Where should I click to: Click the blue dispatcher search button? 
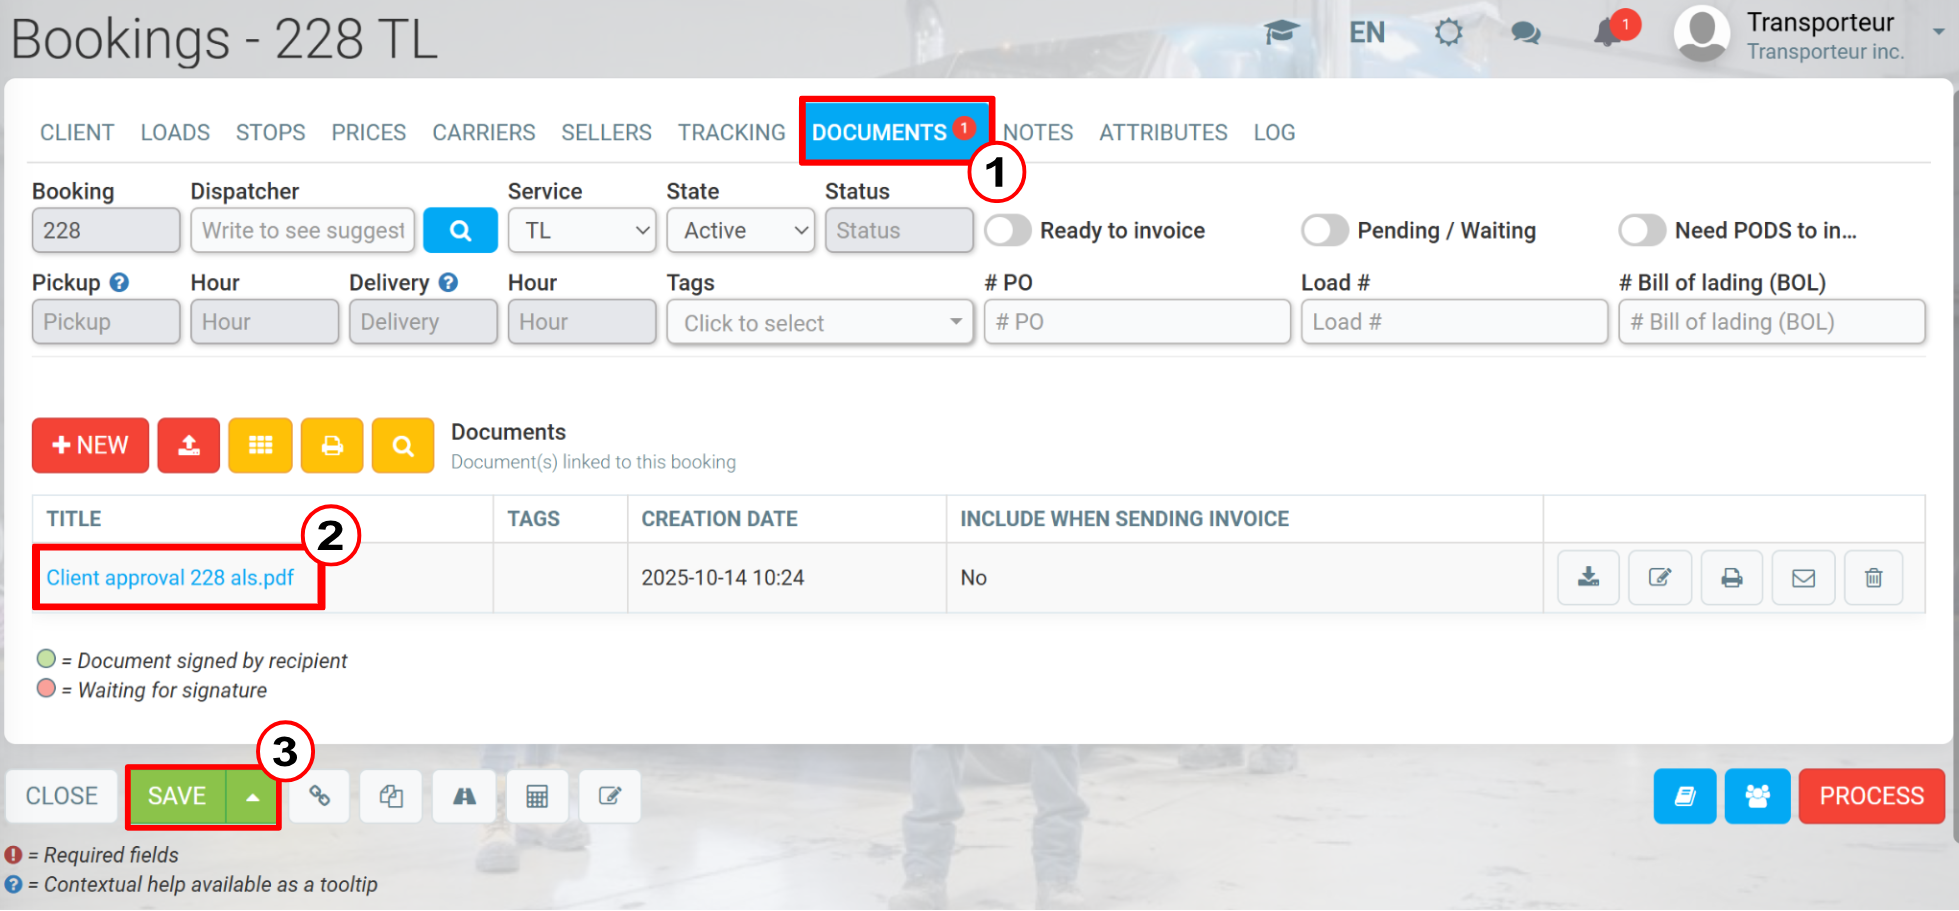460,230
